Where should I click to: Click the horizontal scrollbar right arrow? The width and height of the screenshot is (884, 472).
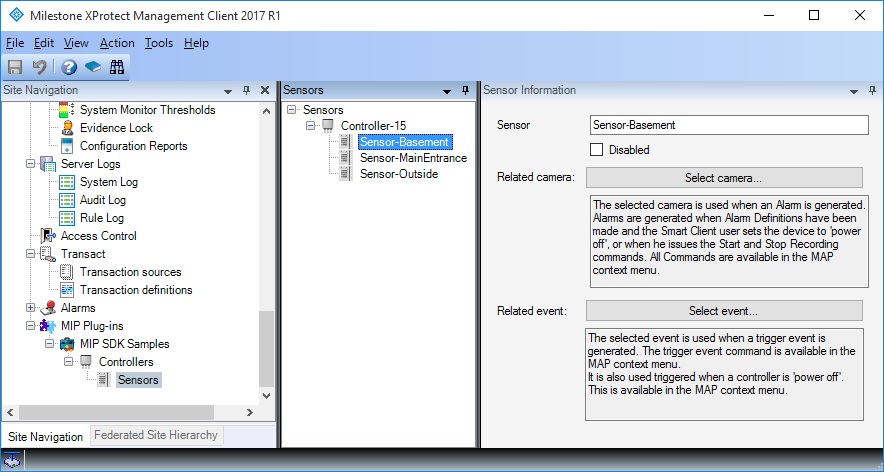(x=250, y=413)
